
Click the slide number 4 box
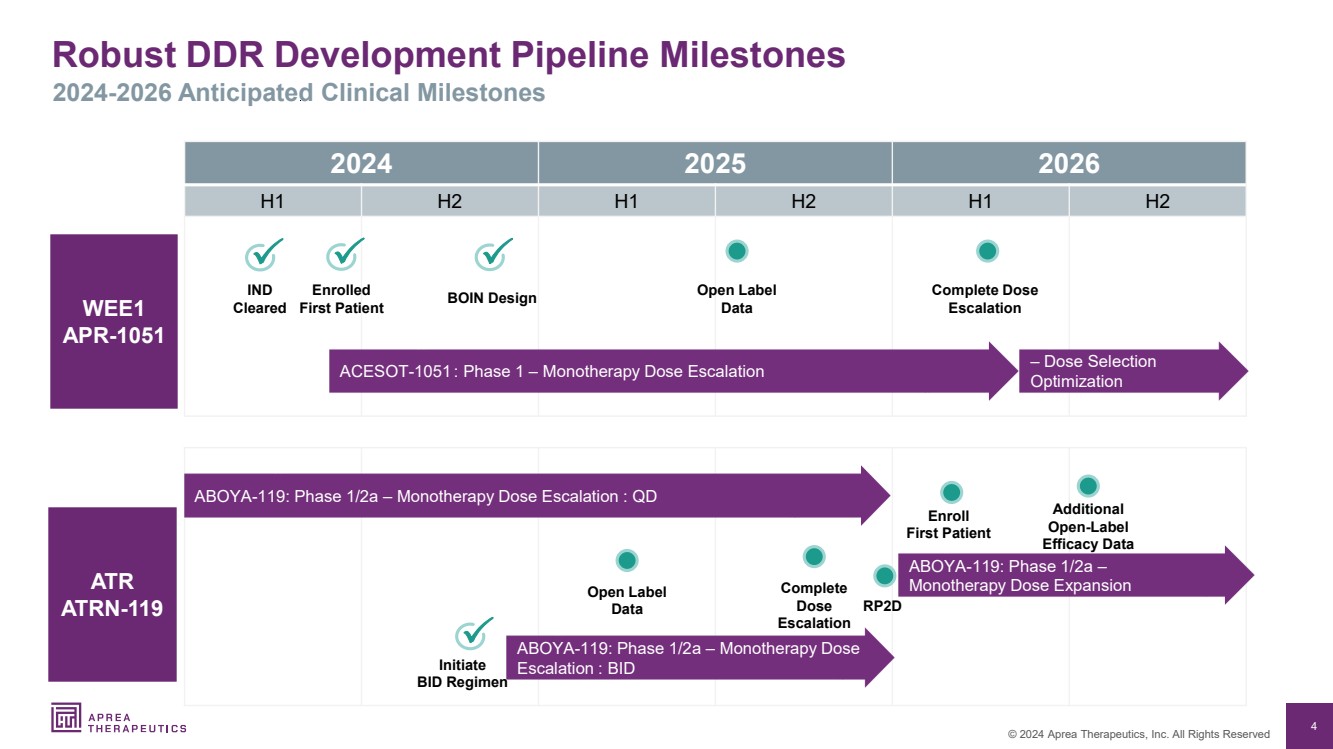pos(1313,726)
